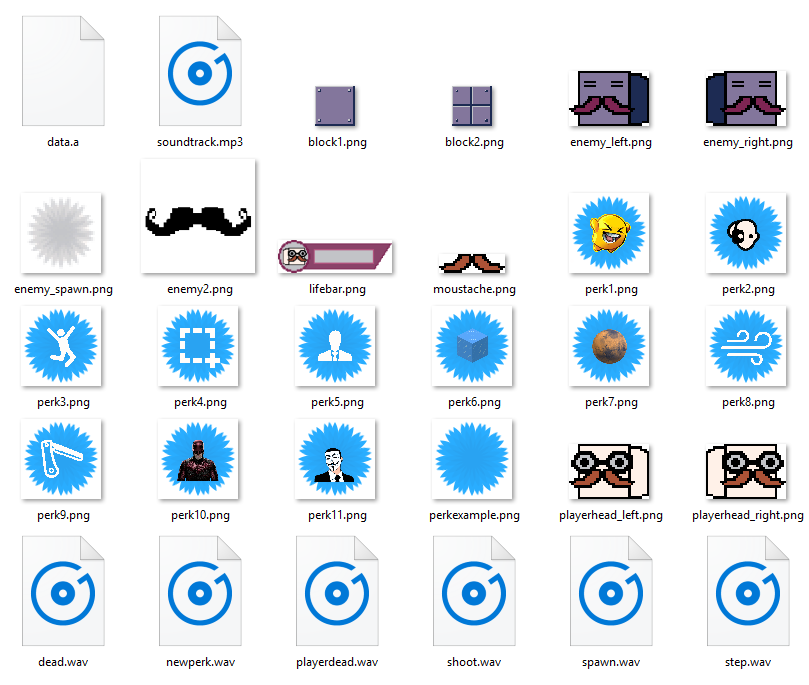Viewport: 809px width, 685px height.
Task: Click the step.wav audio file icon
Action: (x=748, y=591)
